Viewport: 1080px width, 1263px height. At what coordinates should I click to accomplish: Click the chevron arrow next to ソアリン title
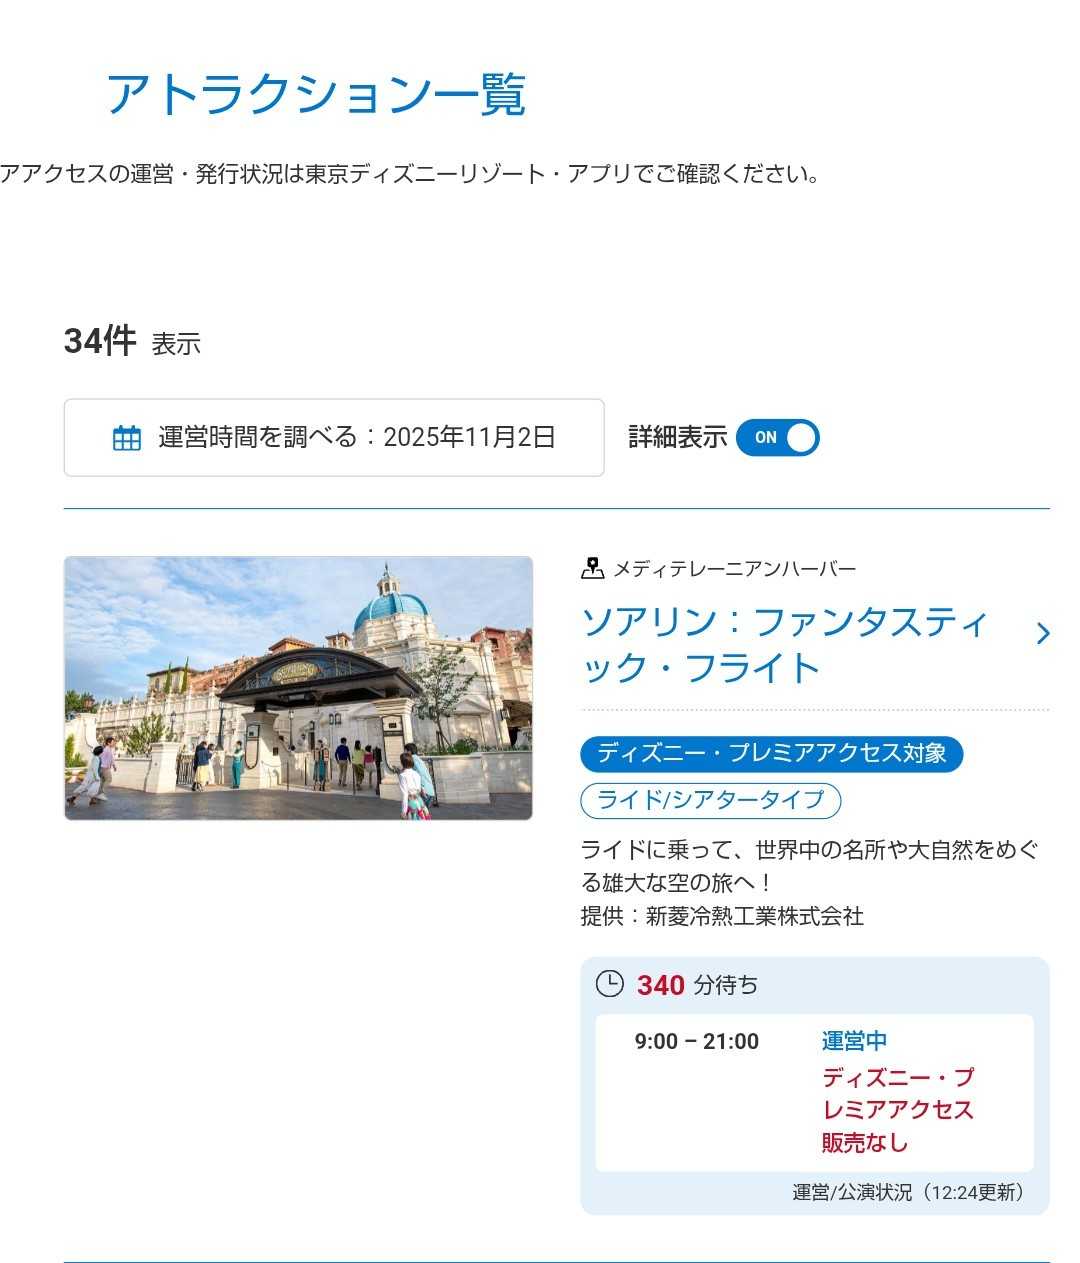(x=1042, y=634)
